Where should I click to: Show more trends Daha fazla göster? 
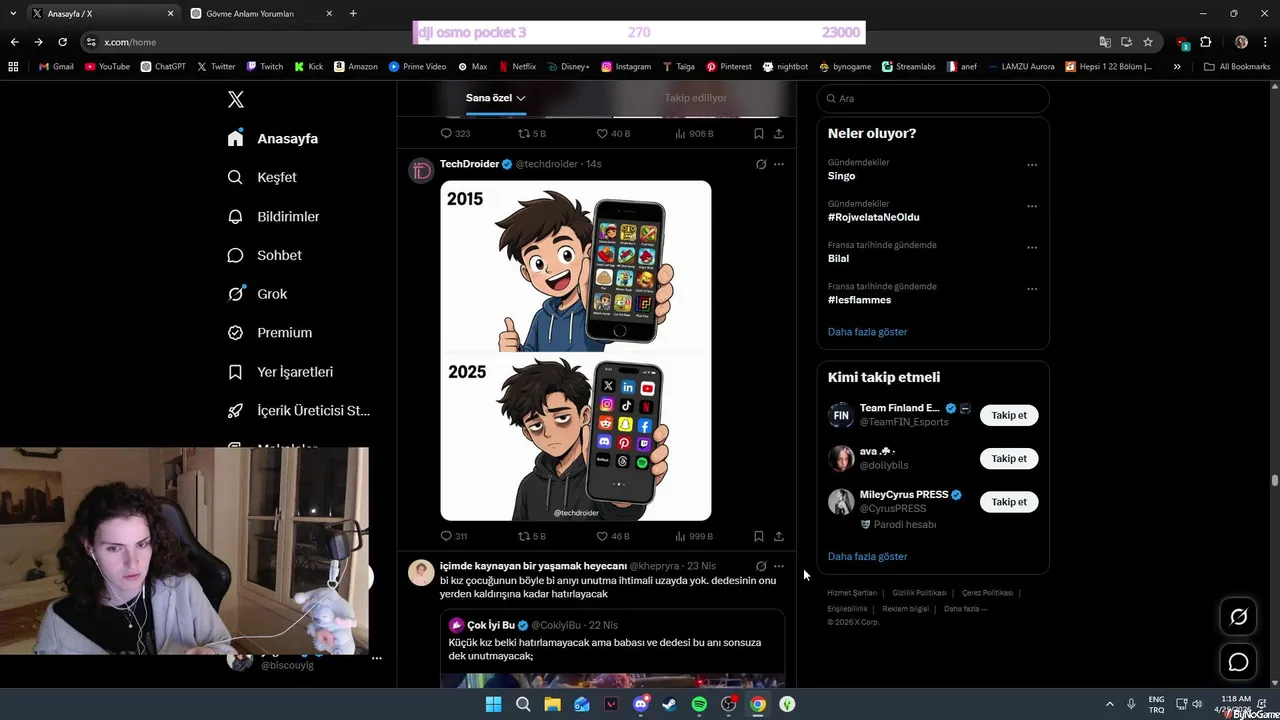867,331
